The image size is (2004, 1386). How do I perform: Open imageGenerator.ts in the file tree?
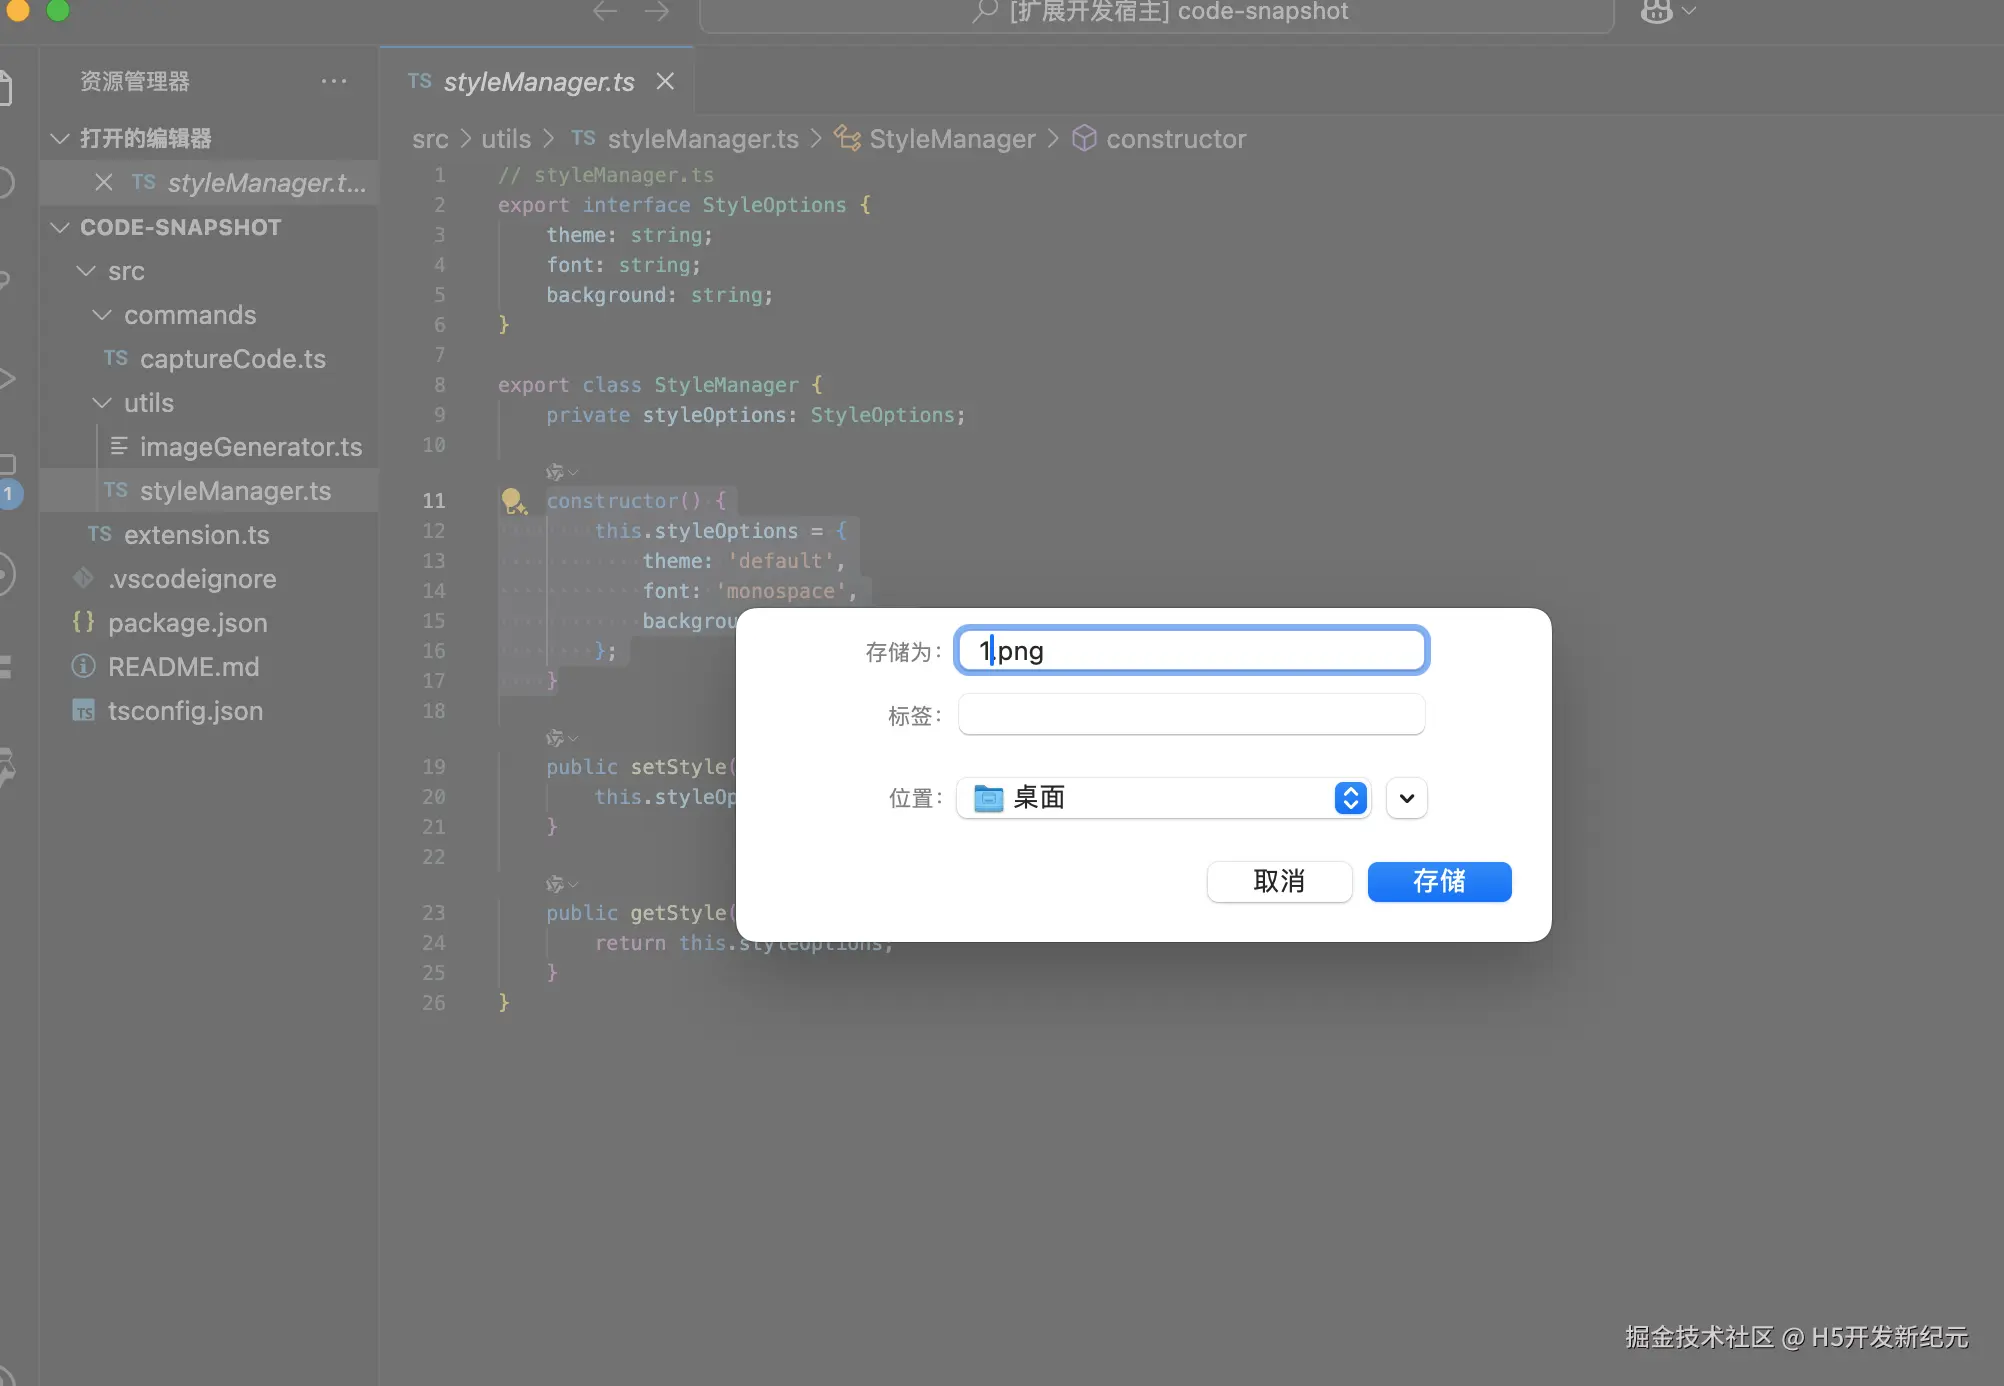coord(209,447)
